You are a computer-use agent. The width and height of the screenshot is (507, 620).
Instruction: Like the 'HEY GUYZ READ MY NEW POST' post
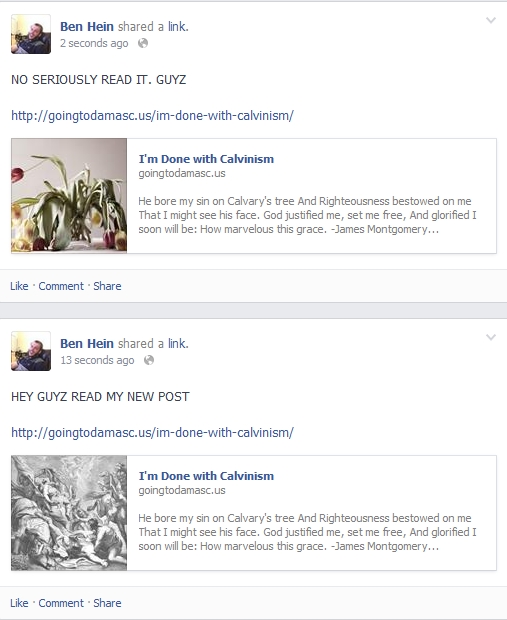pos(19,603)
